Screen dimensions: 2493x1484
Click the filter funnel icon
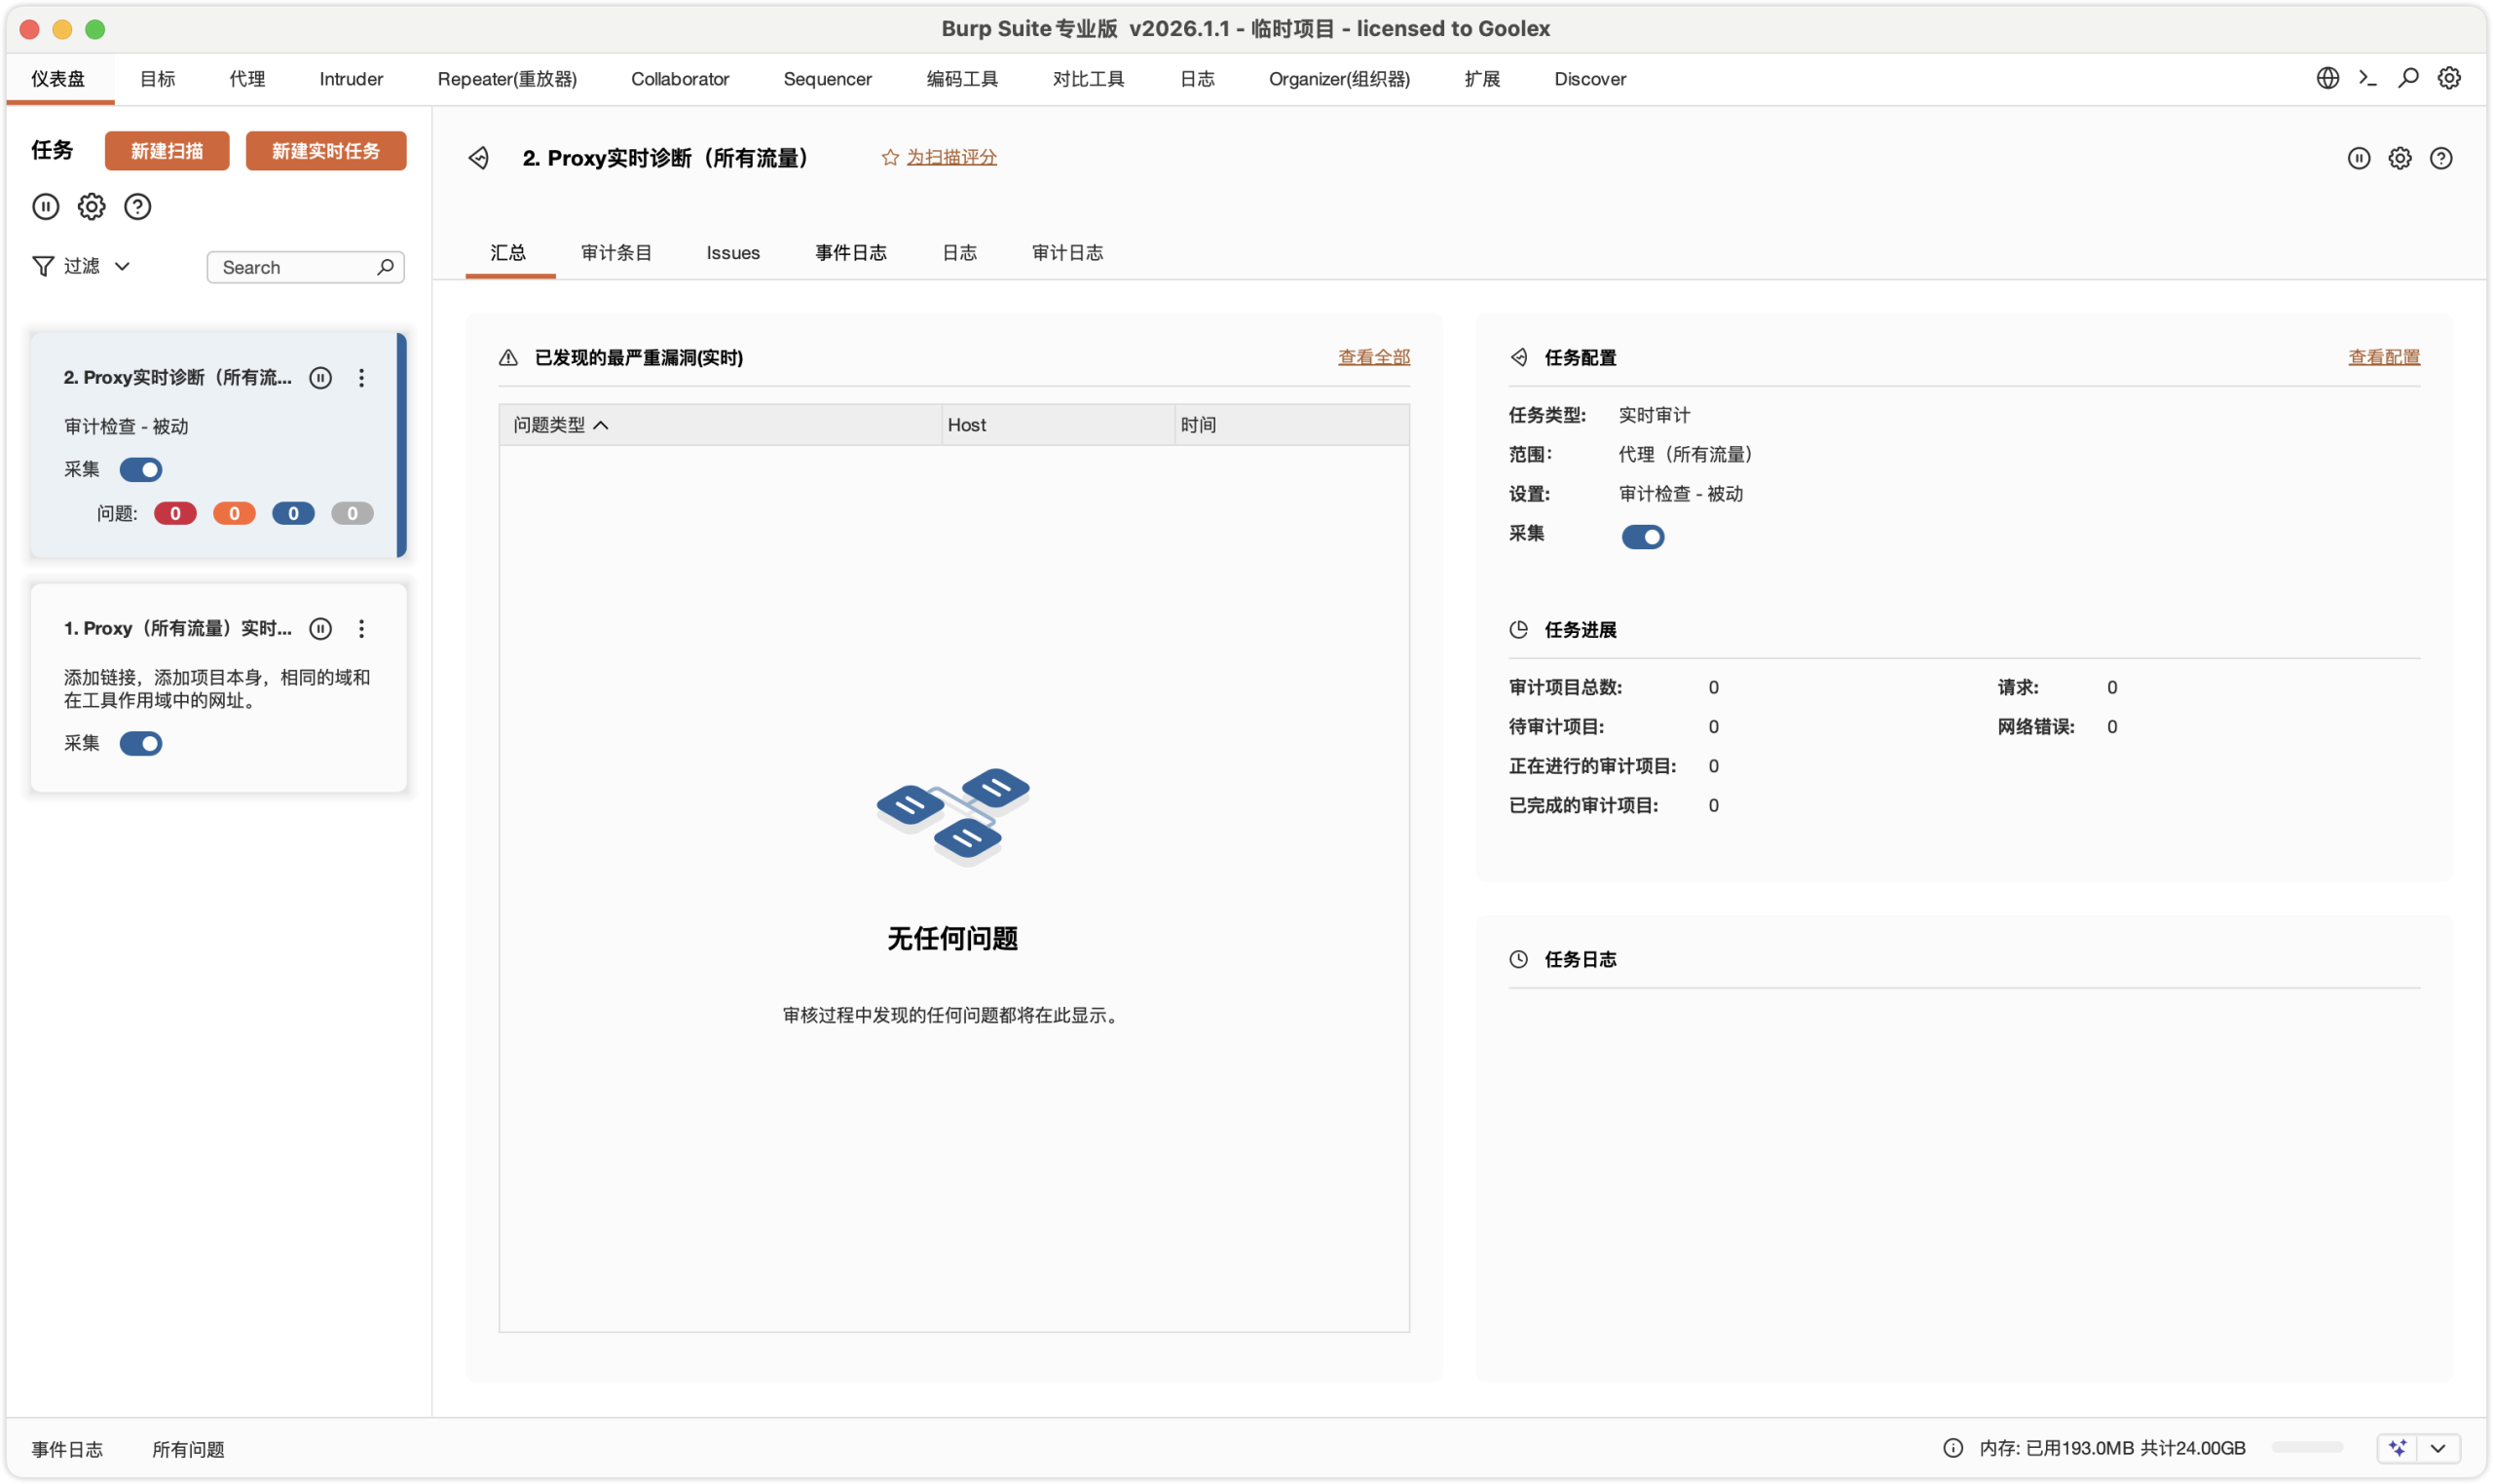coord(42,266)
